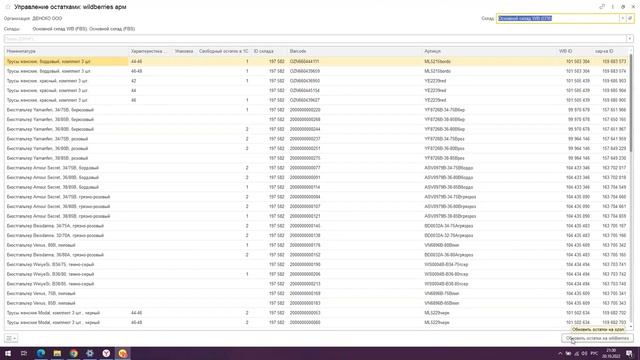Screen dimensions: 640x360
Task: Open File Explorer from taskbar
Action: [57, 353]
